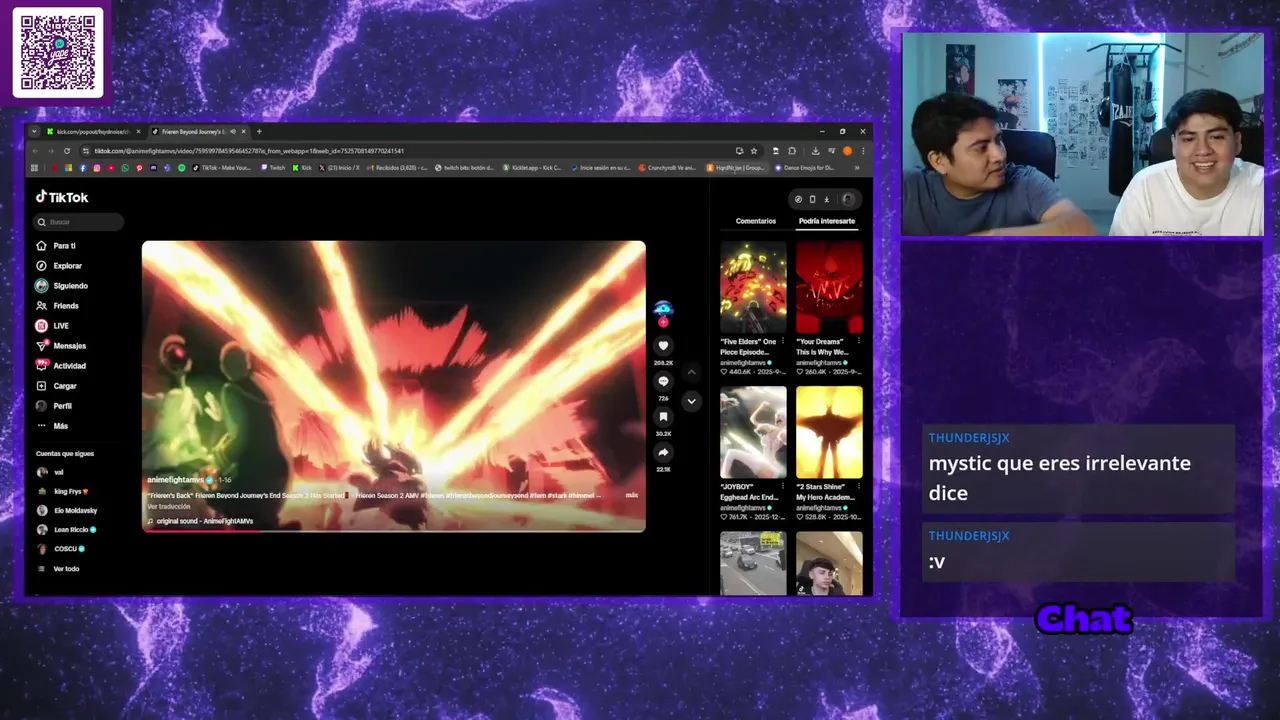Open "2 Stars Shine" video thumbnail

(x=829, y=432)
